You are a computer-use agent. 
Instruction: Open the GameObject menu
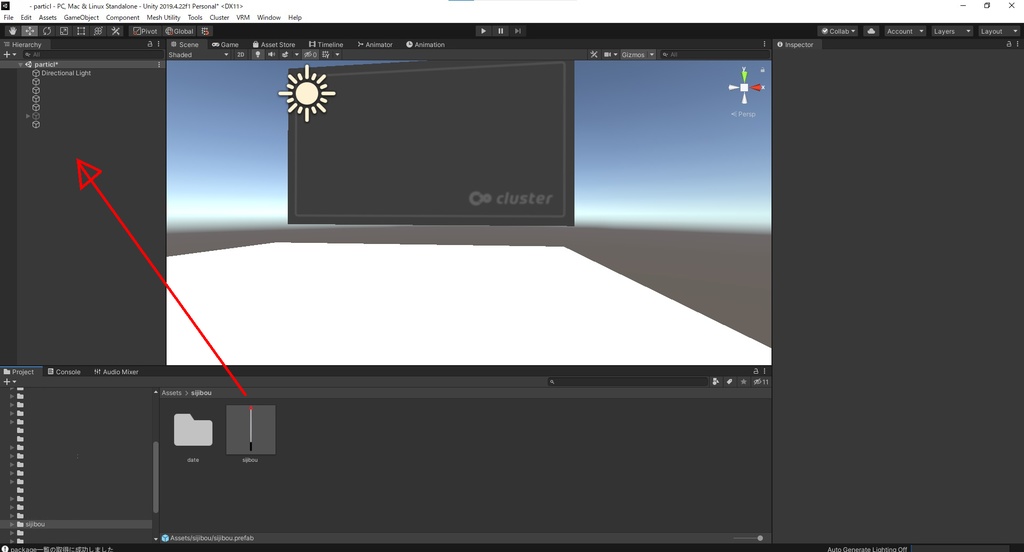tap(81, 18)
